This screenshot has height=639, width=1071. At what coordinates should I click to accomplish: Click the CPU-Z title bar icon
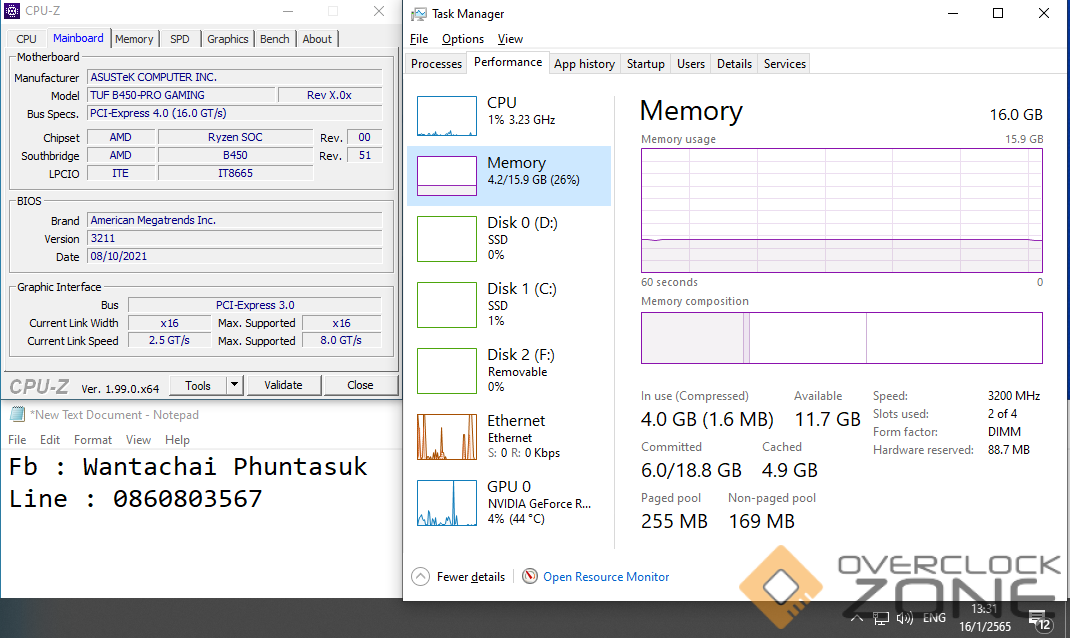[x=13, y=12]
